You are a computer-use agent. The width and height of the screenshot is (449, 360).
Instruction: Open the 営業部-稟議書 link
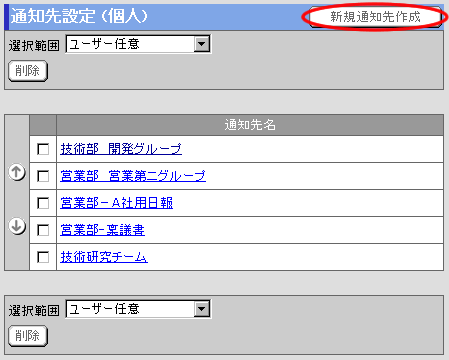click(x=102, y=230)
